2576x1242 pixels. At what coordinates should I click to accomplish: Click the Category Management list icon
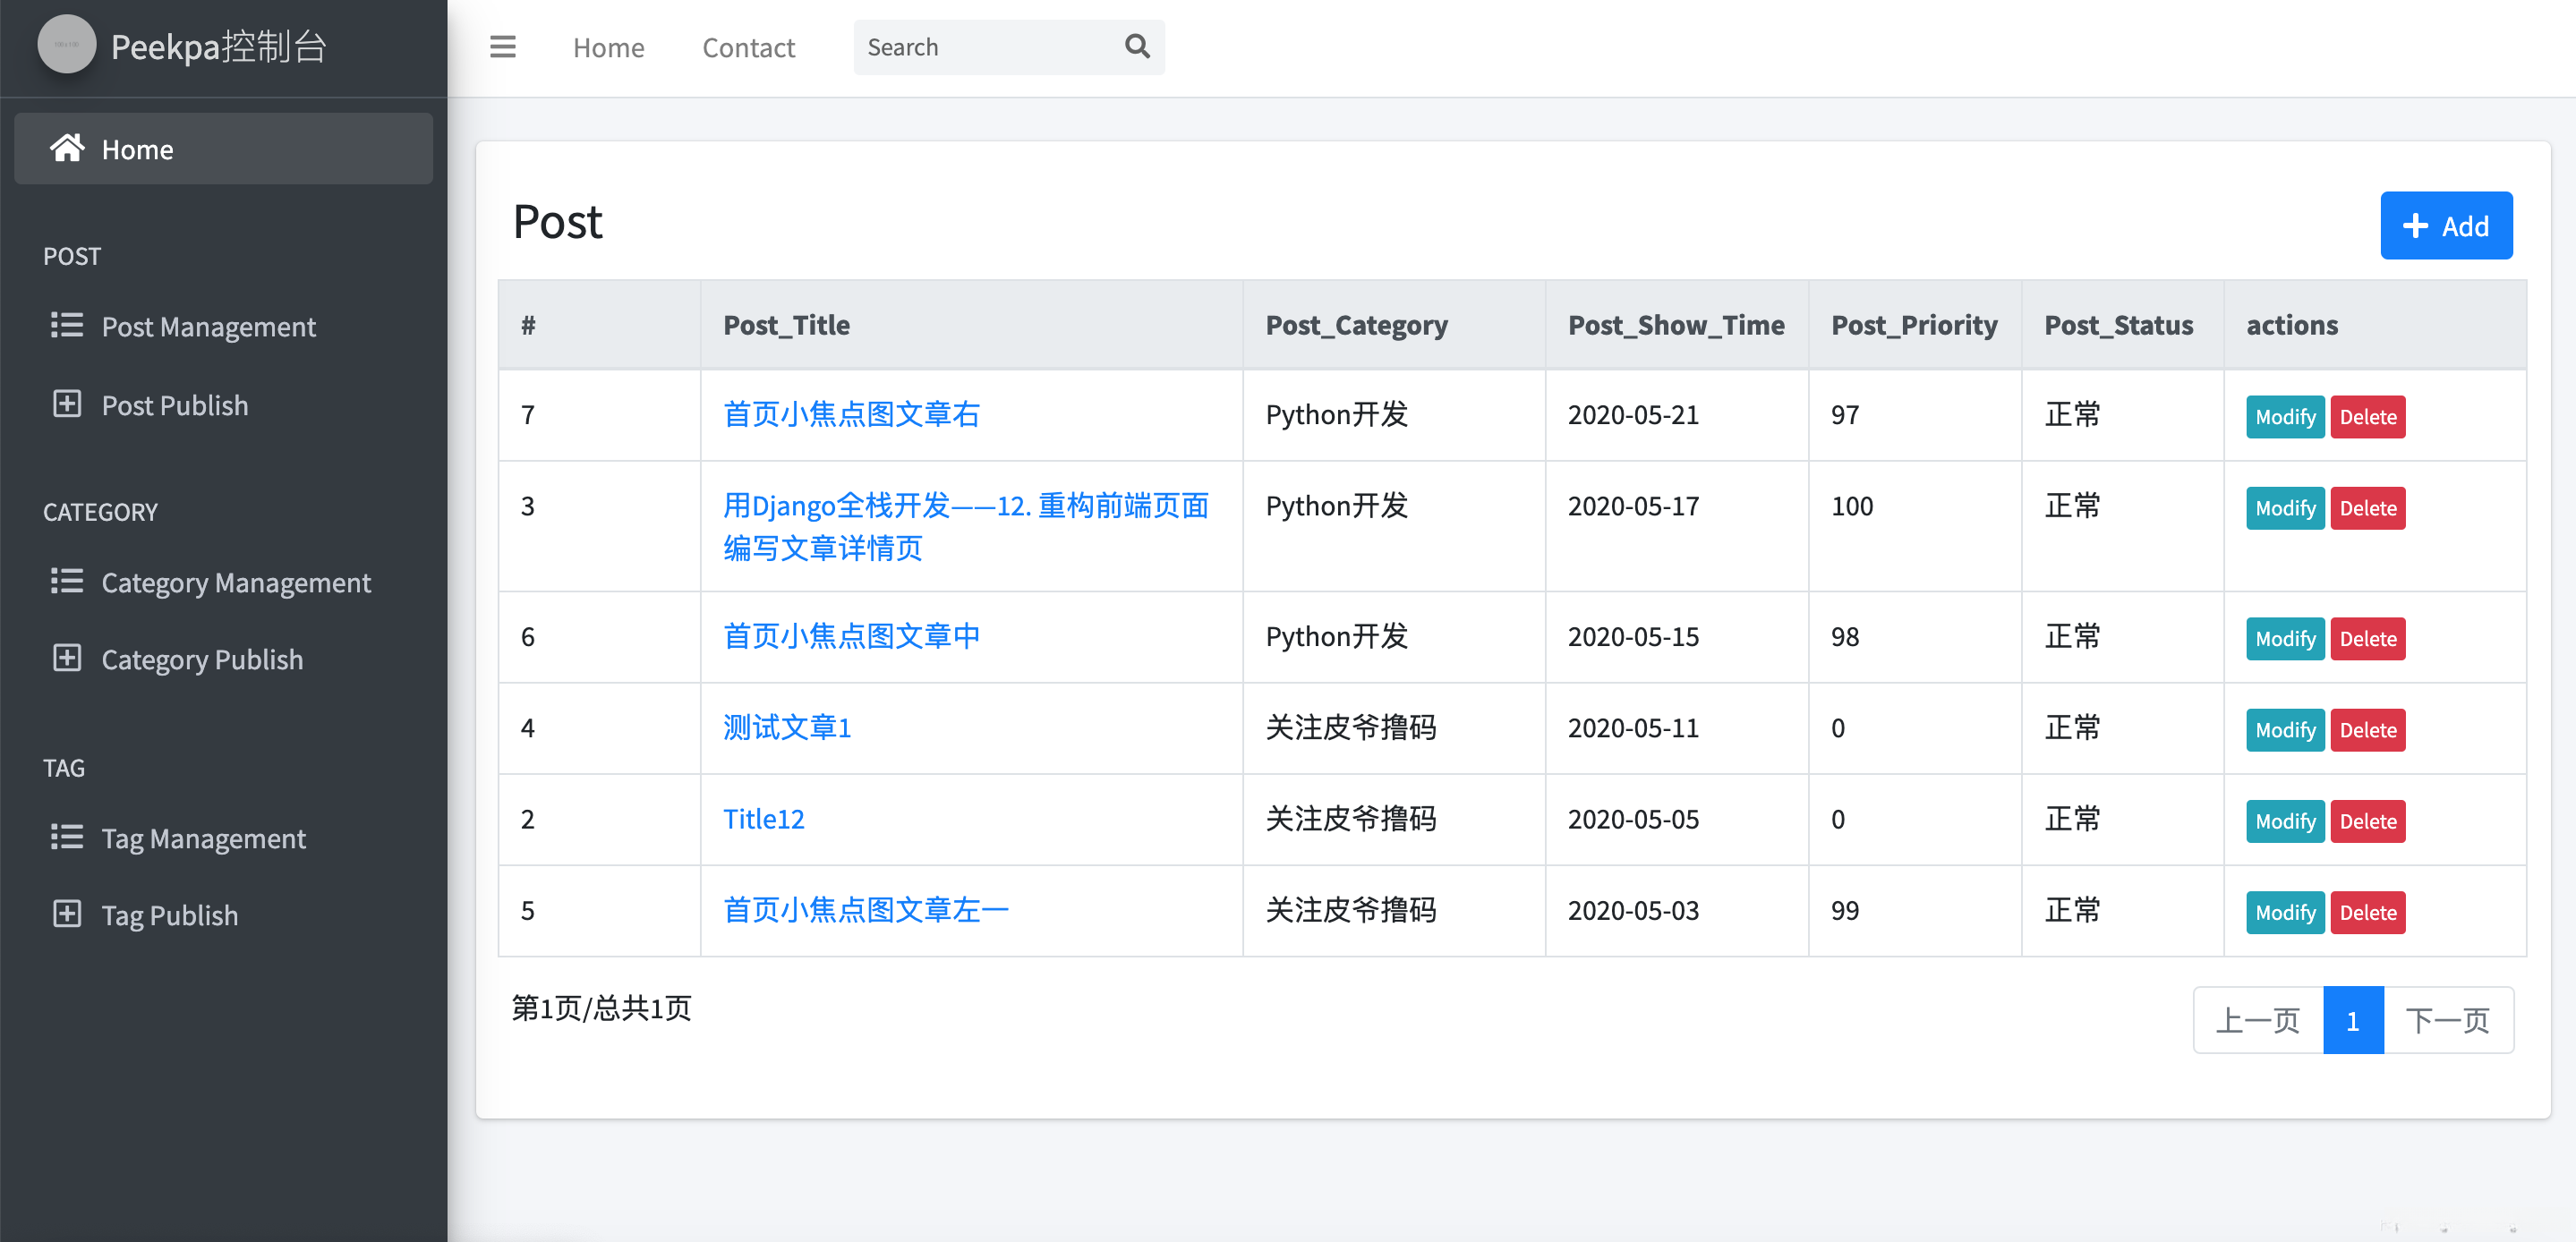point(67,582)
